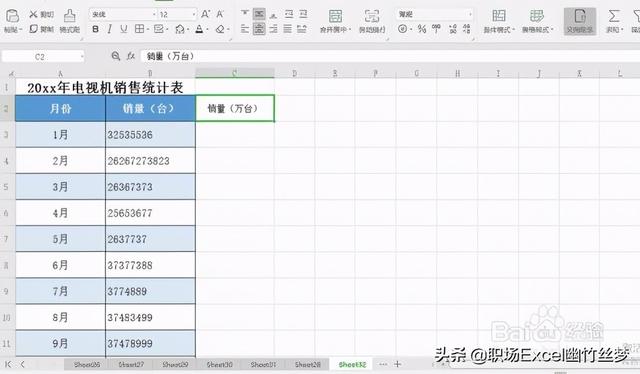Click the 月份 header cell

(60, 109)
